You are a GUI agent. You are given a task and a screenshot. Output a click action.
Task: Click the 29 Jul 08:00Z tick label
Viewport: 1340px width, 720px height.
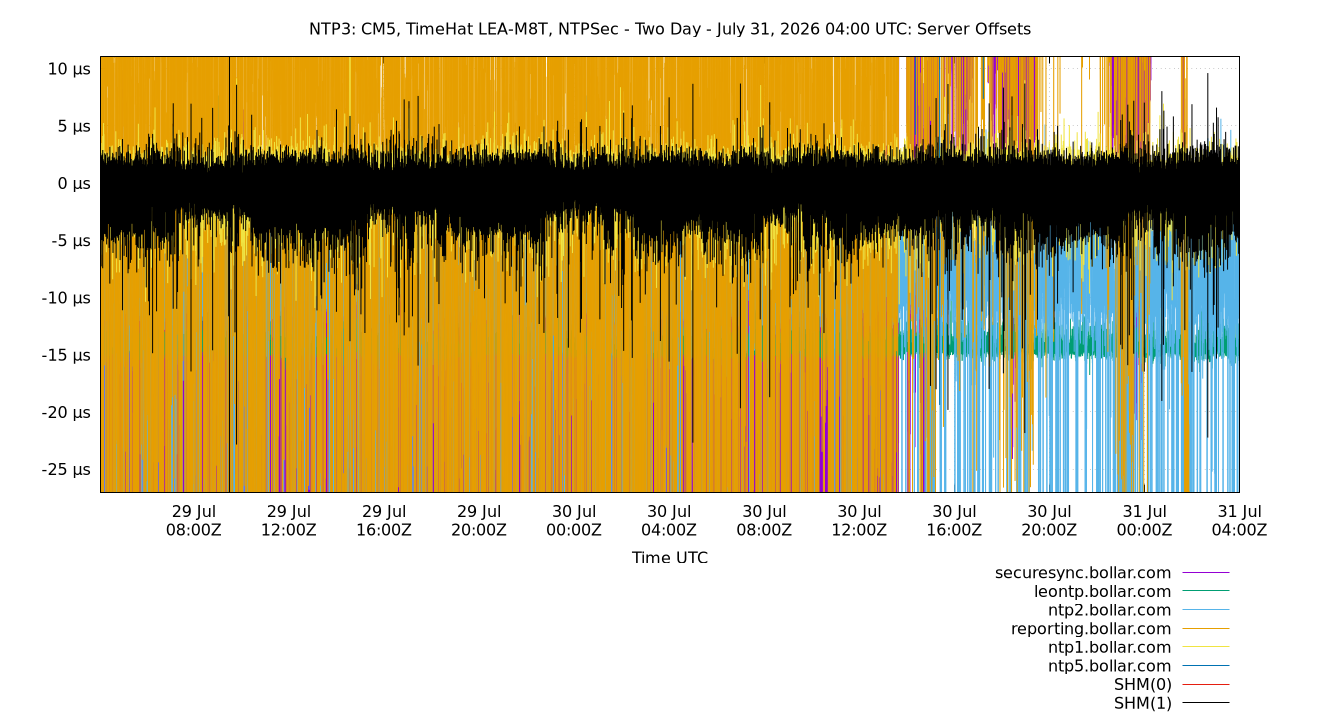[x=194, y=521]
